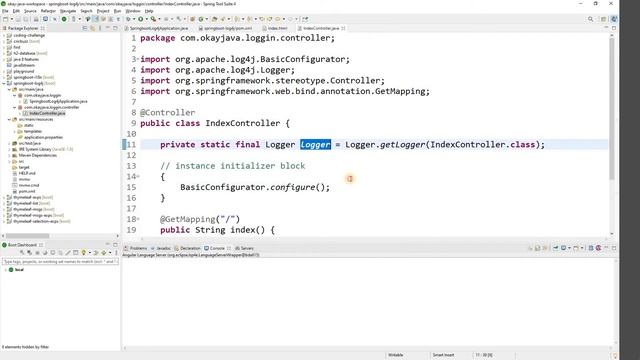Image resolution: width=640 pixels, height=360 pixels.
Task: Click the Print toolbar icon
Action: (36, 19)
